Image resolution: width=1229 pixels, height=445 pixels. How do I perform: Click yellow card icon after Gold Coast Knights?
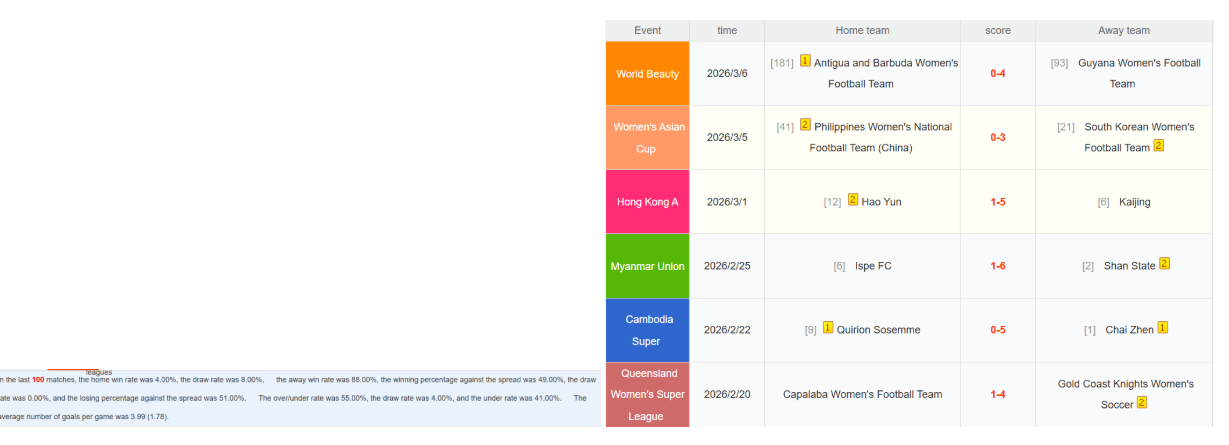pos(1141,403)
